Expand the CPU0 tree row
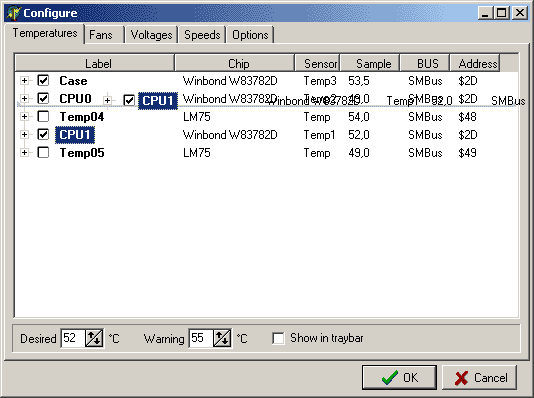 click(24, 99)
